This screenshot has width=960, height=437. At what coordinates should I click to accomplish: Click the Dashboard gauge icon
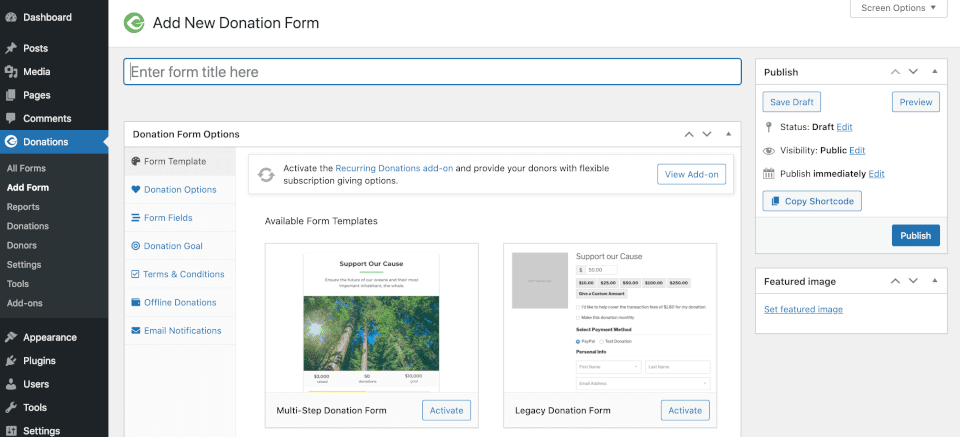[x=10, y=17]
